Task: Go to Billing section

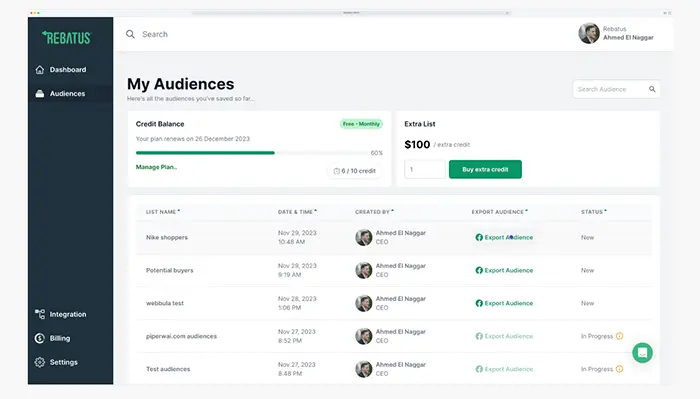Action: [60, 338]
